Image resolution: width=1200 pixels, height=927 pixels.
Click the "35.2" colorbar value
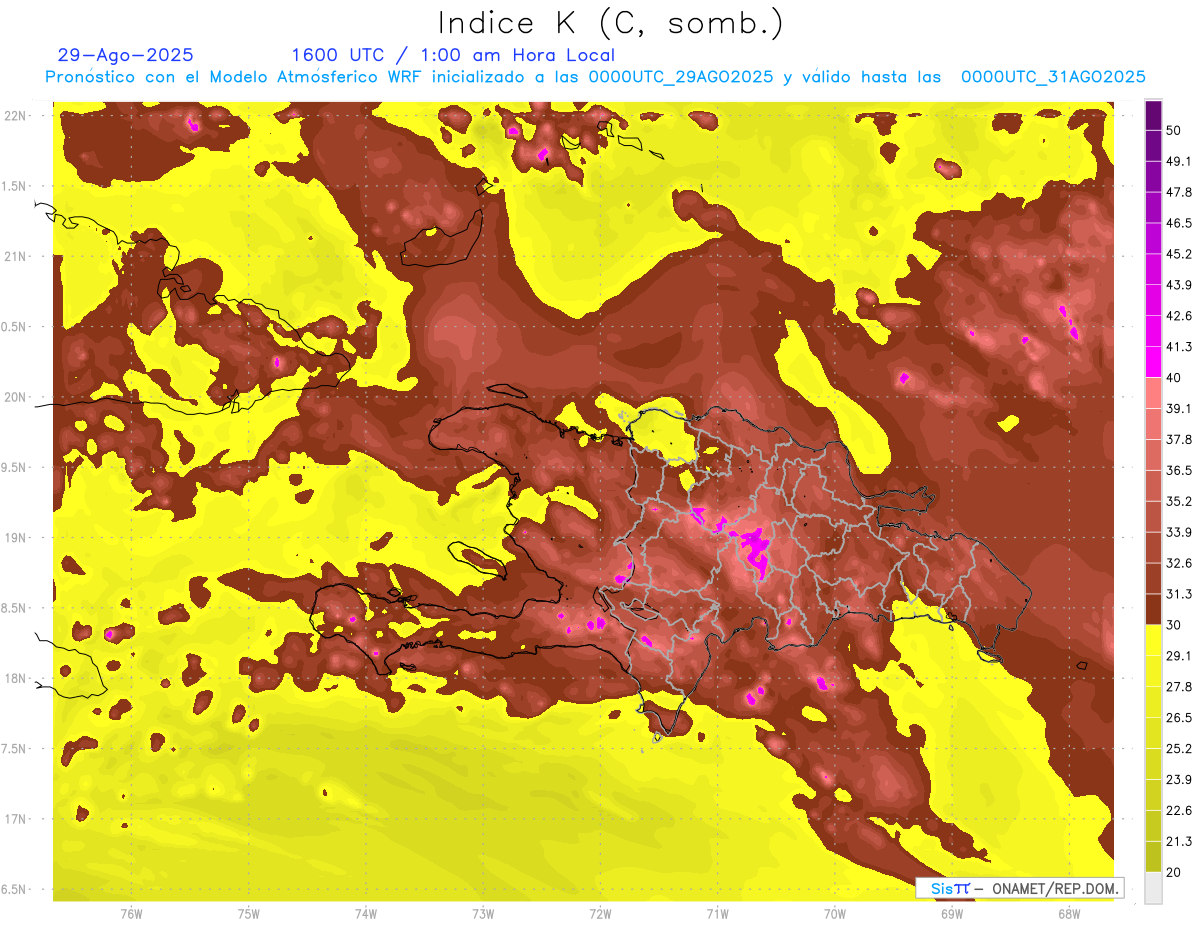point(1179,501)
